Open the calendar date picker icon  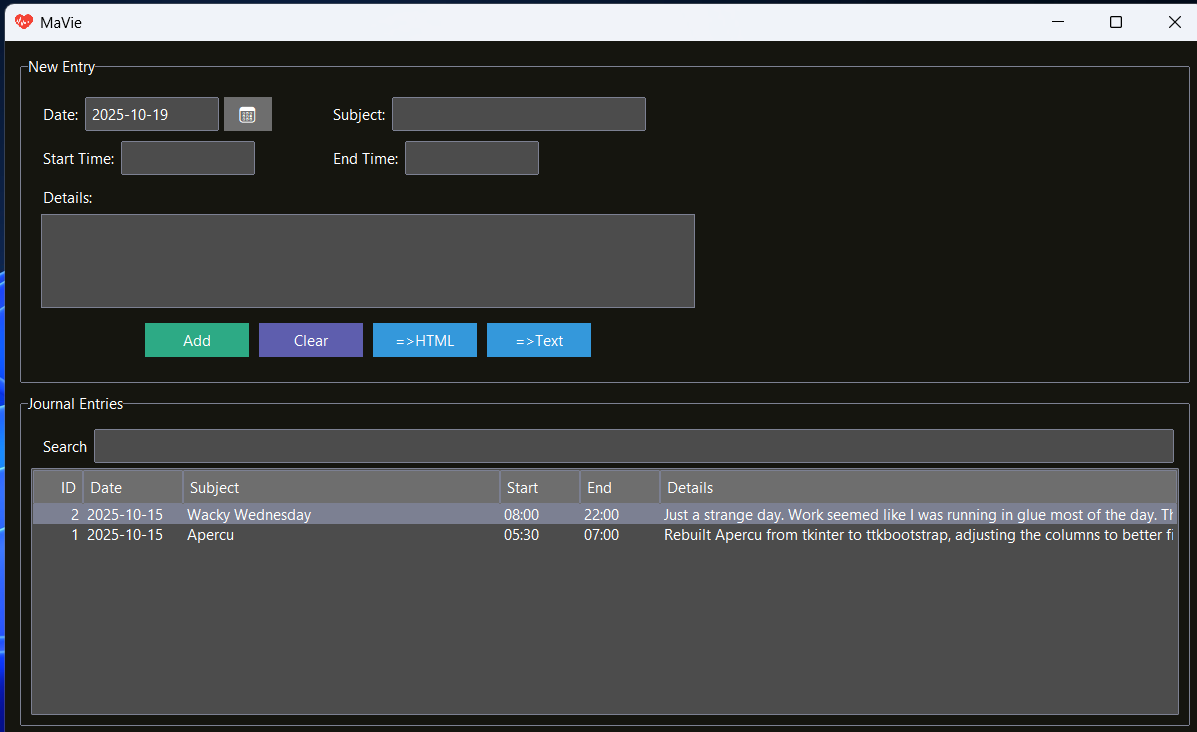(x=248, y=114)
